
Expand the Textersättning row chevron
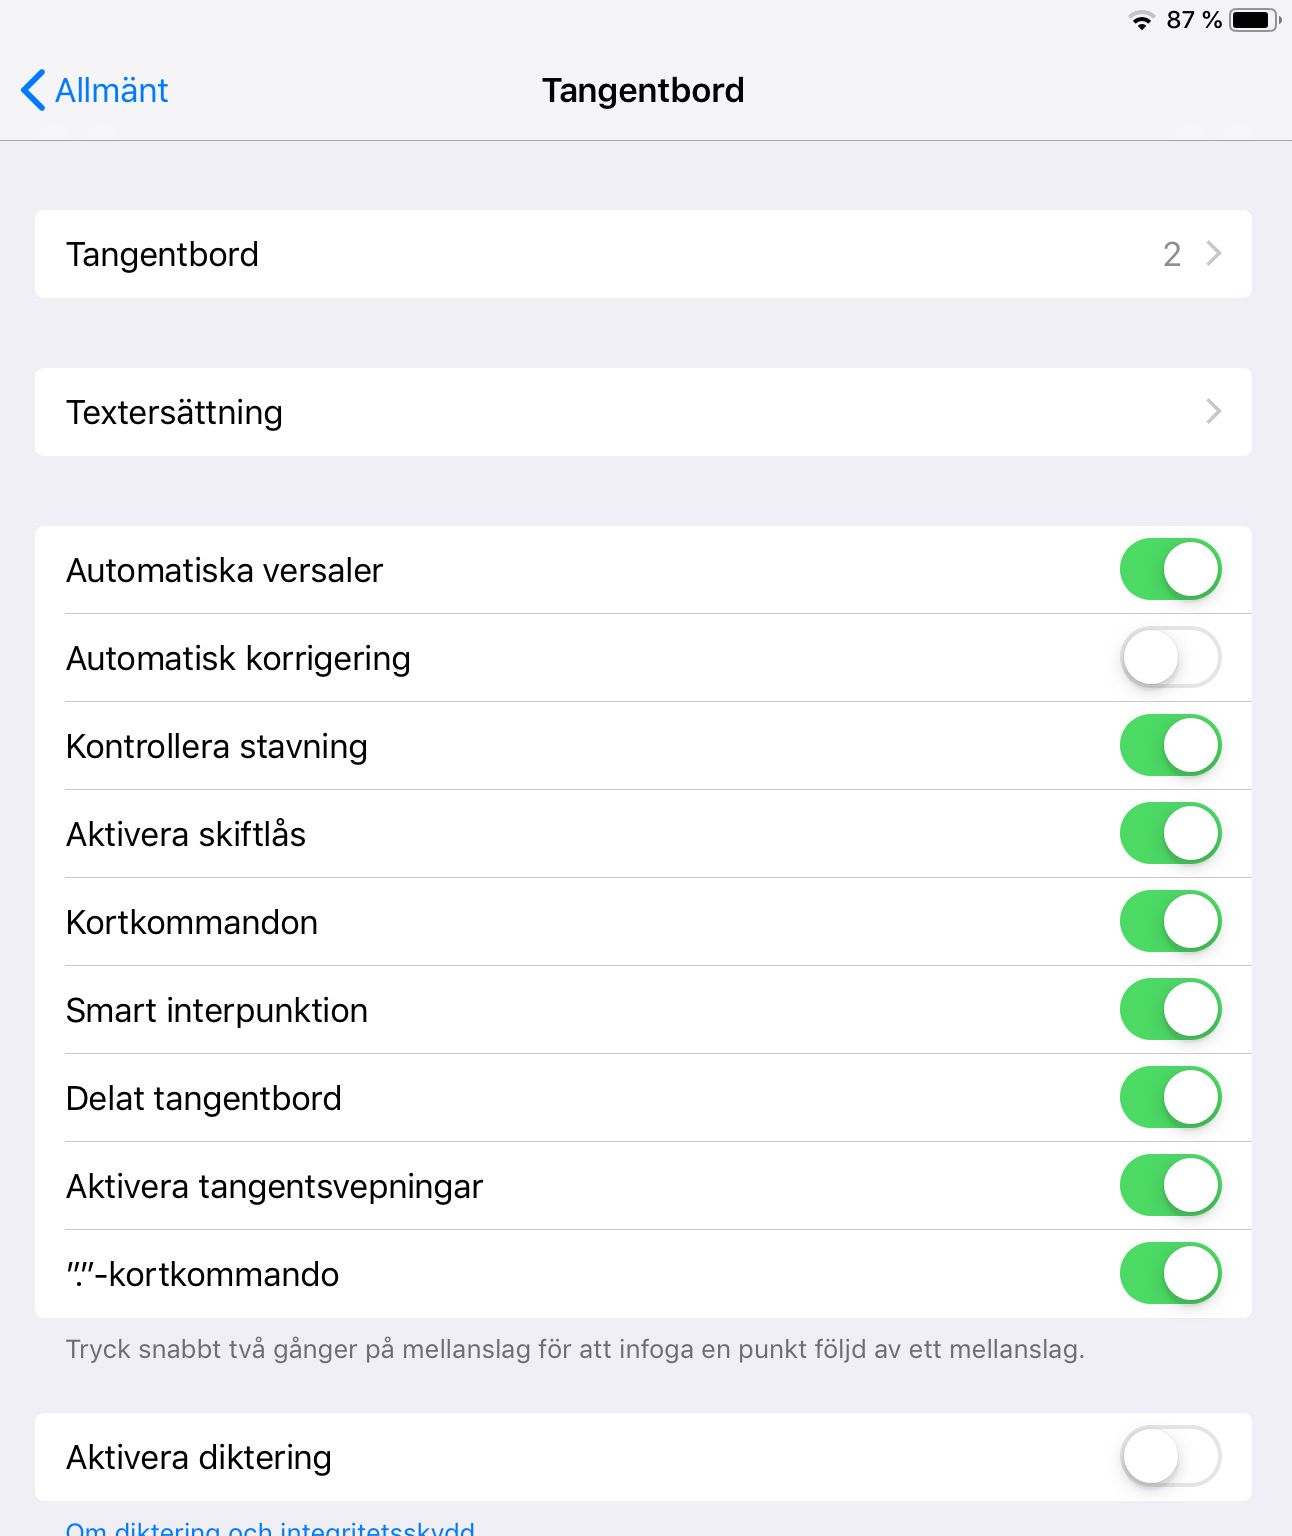(1214, 412)
